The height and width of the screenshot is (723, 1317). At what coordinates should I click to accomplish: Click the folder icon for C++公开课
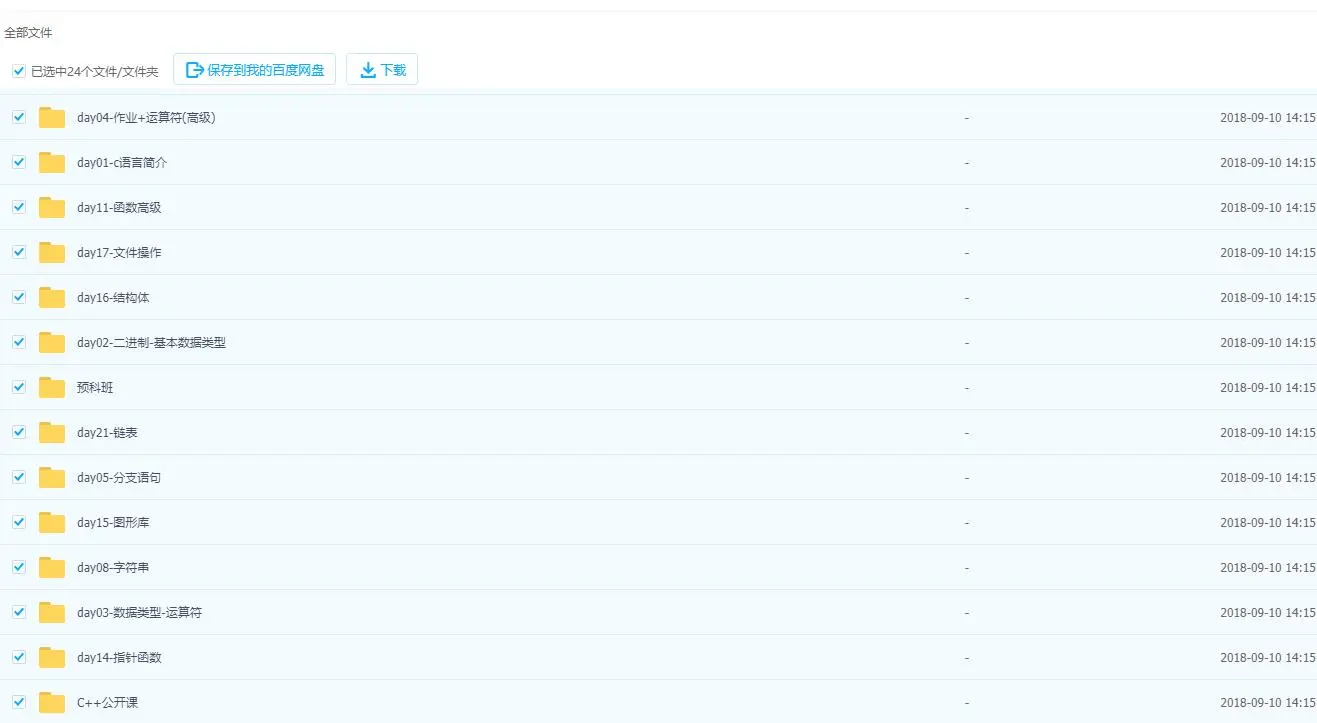52,702
